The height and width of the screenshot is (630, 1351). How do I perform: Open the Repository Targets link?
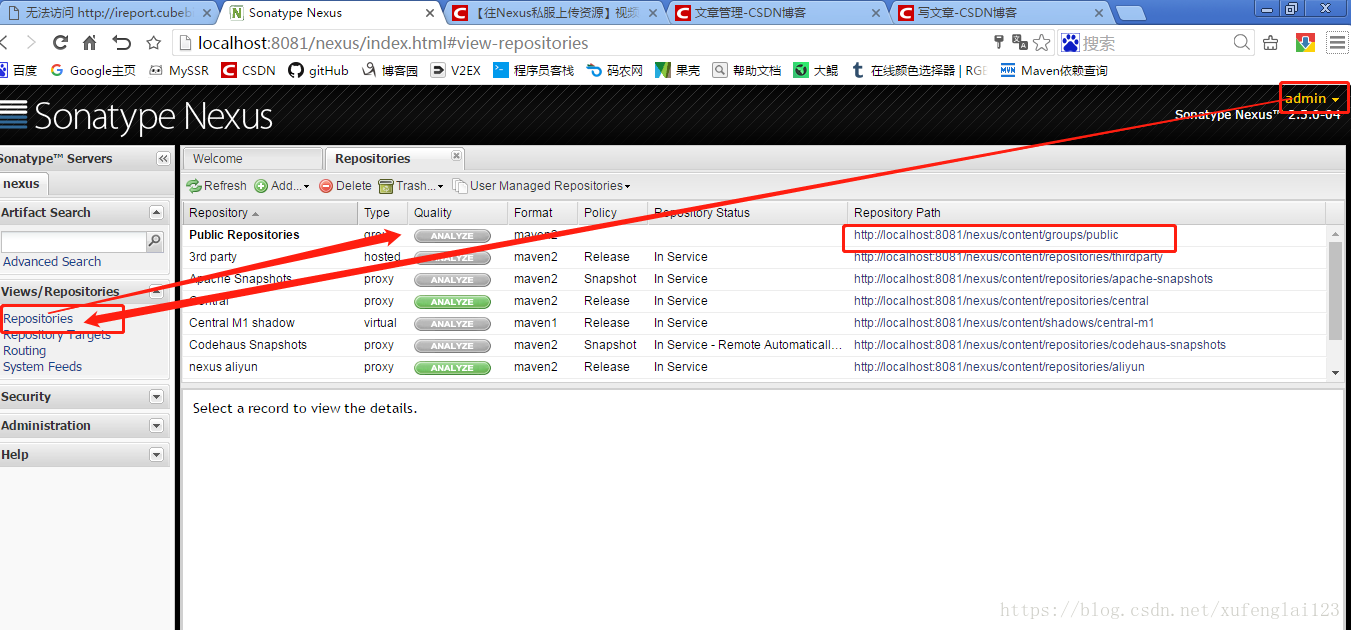coord(57,335)
